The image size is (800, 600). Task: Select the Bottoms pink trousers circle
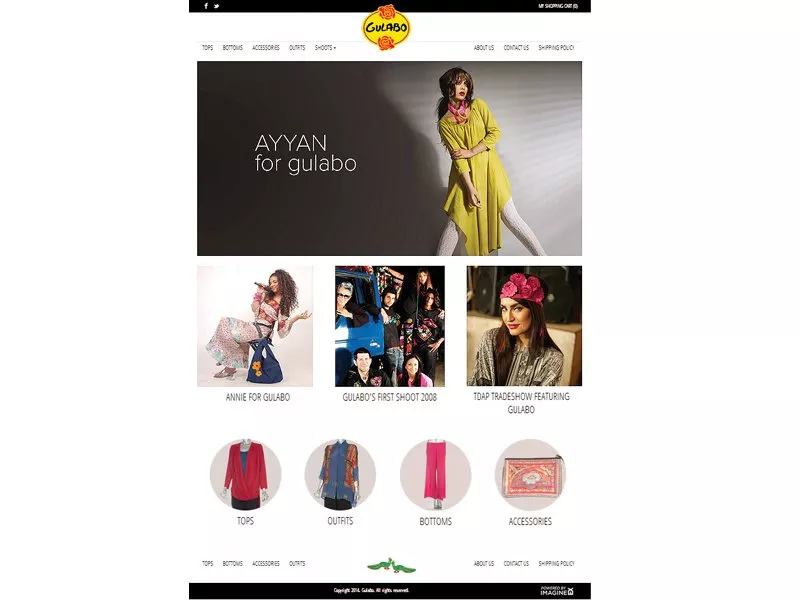click(x=435, y=474)
